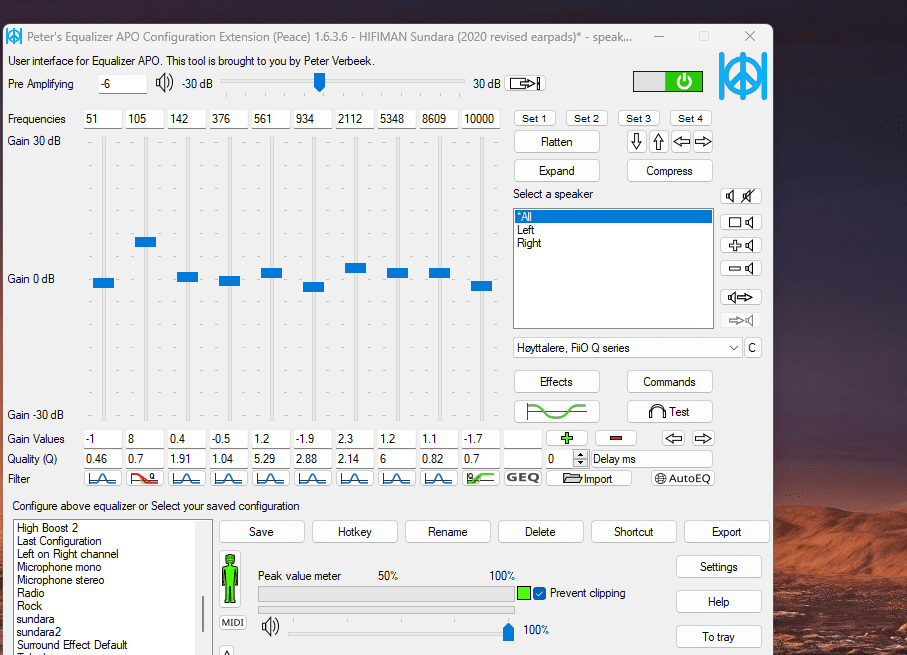Save the current configuration
Screen dimensions: 907x655
261,532
